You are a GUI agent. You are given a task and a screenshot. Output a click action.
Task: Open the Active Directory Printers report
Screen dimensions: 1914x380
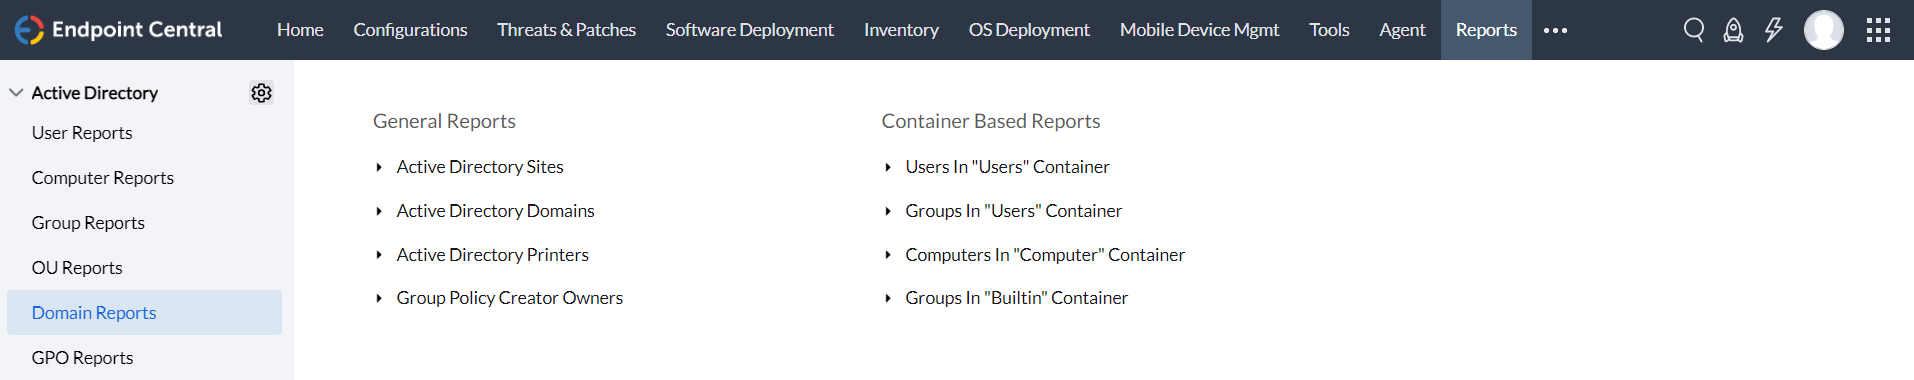(x=492, y=255)
